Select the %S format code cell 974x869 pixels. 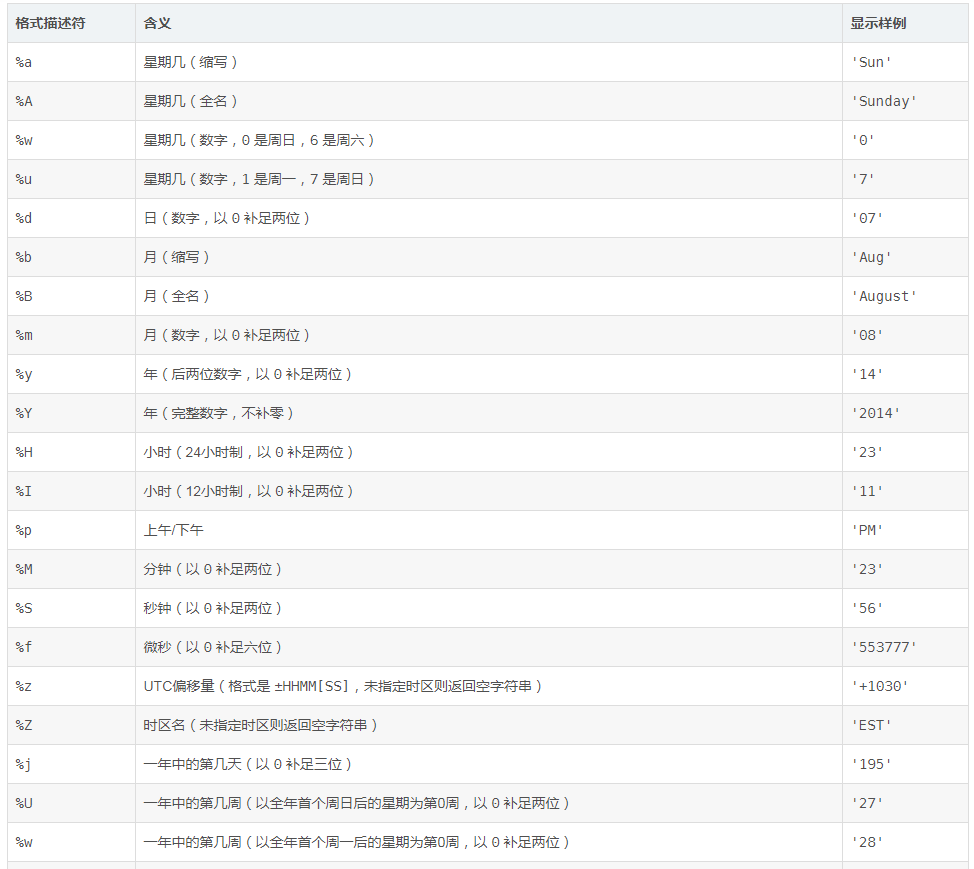24,608
